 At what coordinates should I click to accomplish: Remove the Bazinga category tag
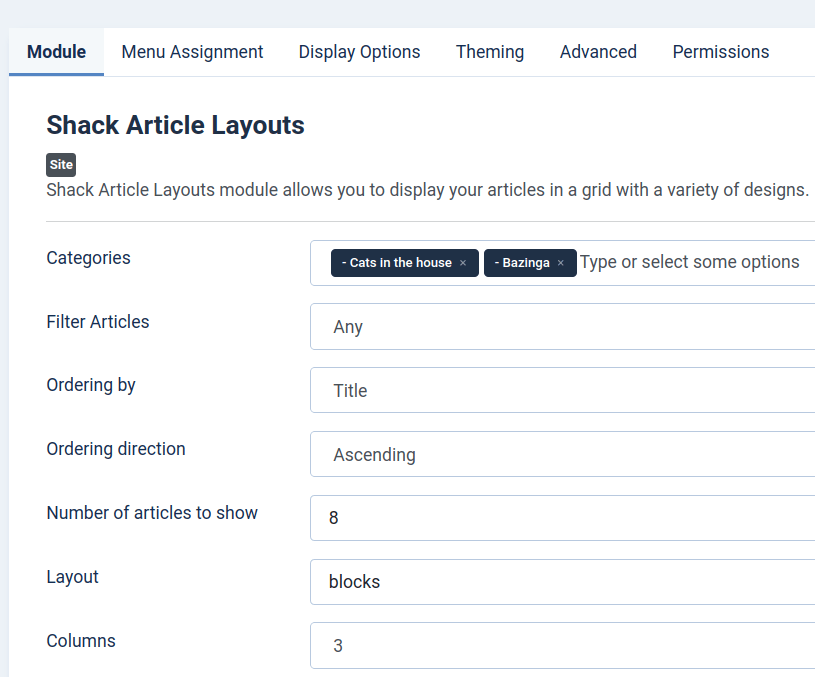pyautogui.click(x=560, y=263)
